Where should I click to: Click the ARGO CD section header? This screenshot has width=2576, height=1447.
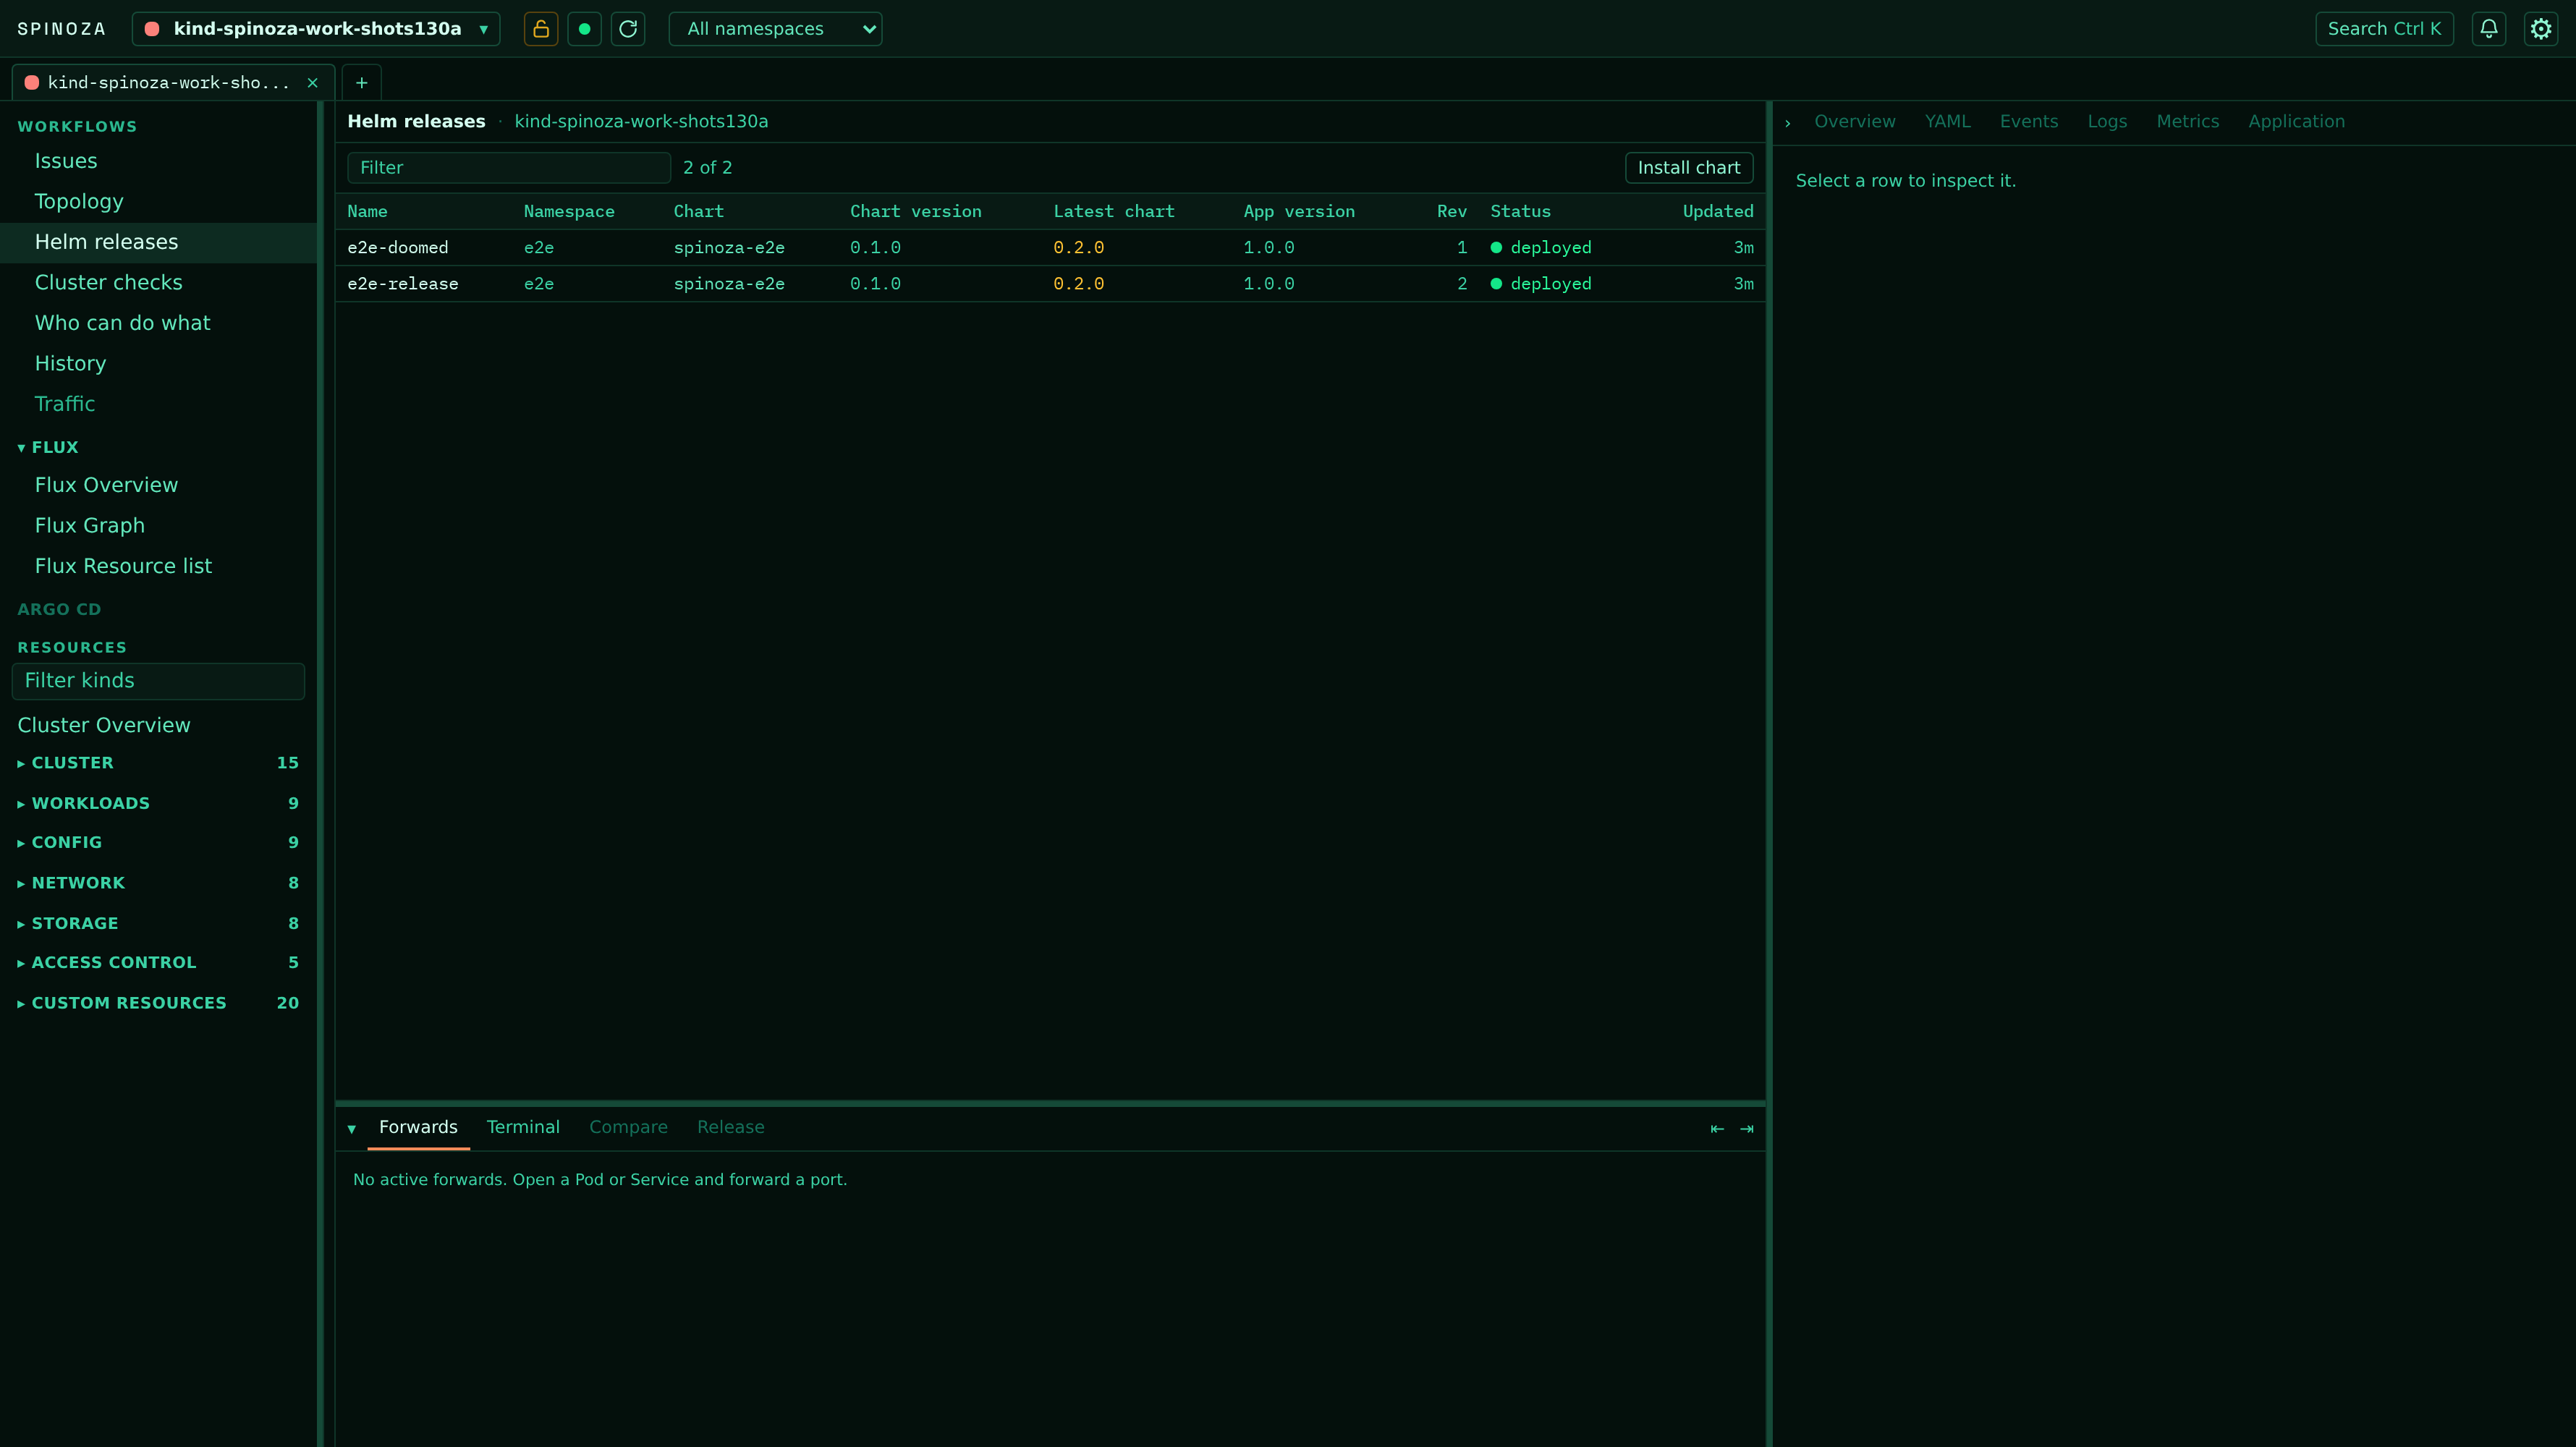point(59,609)
